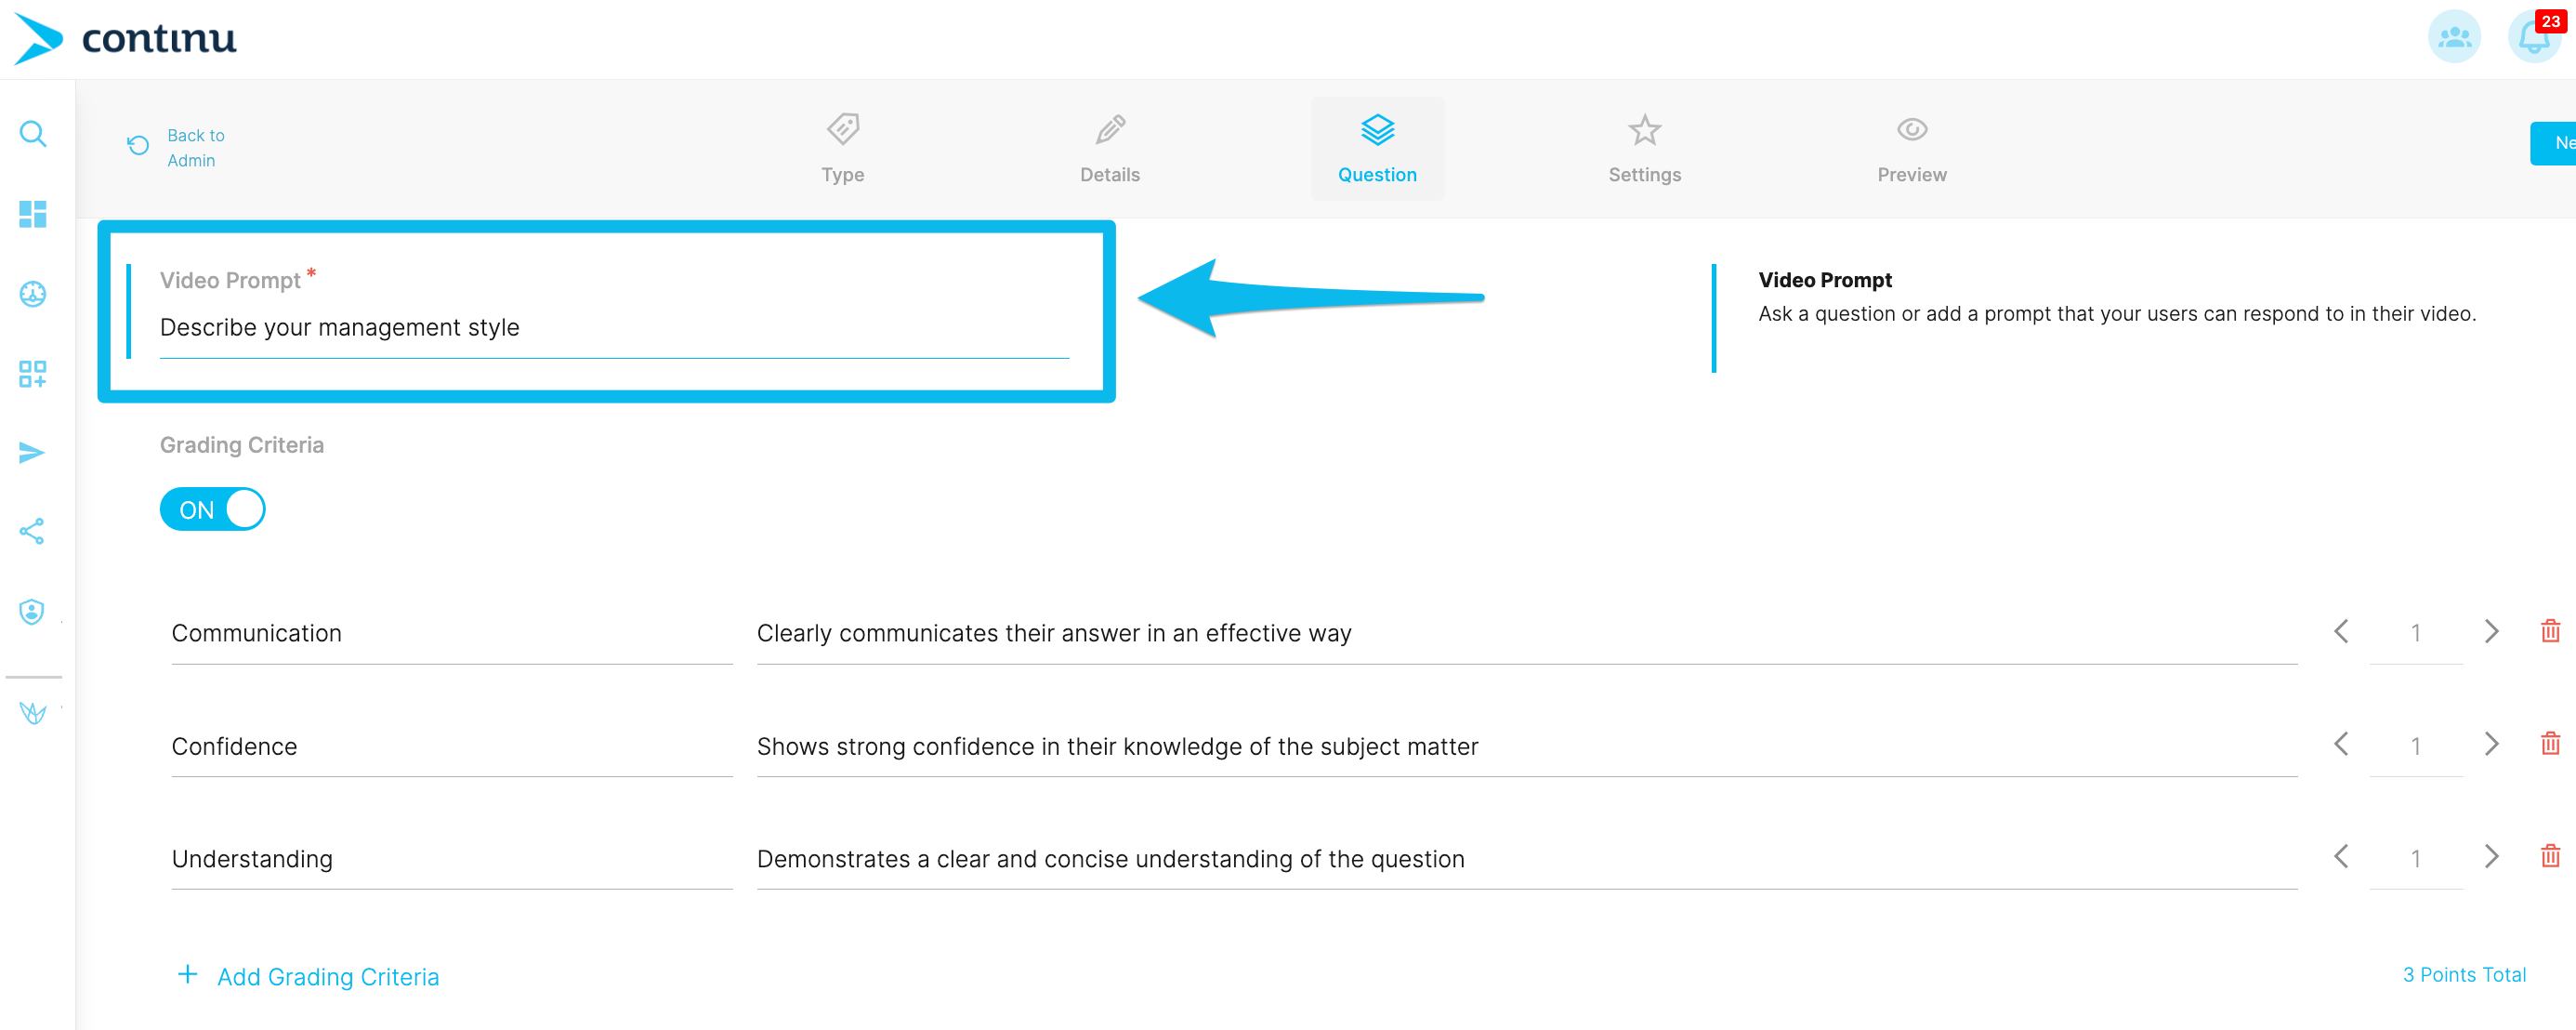2576x1030 pixels.
Task: Open the search icon in sidebar
Action: tap(33, 133)
